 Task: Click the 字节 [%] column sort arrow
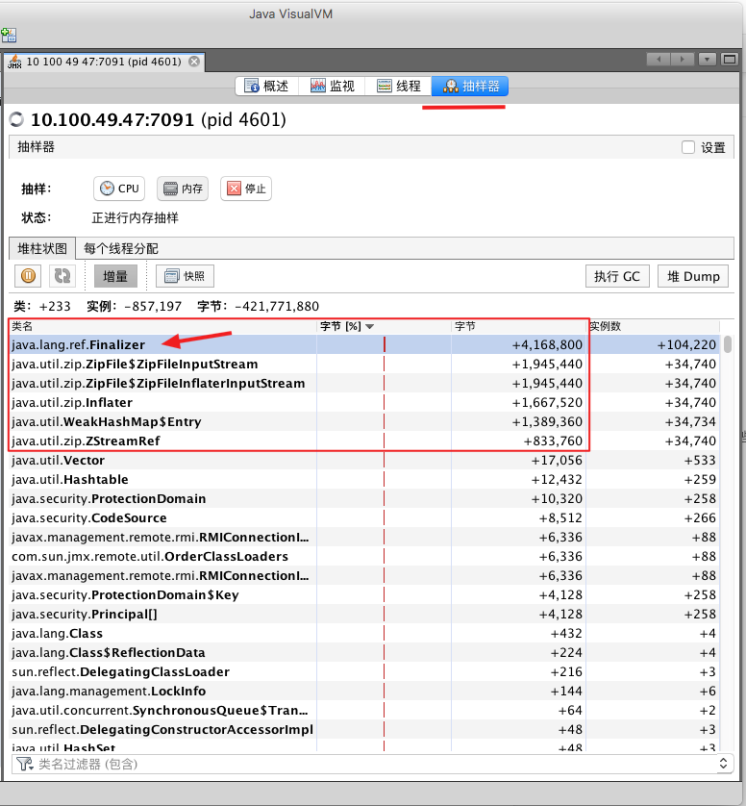pos(370,326)
